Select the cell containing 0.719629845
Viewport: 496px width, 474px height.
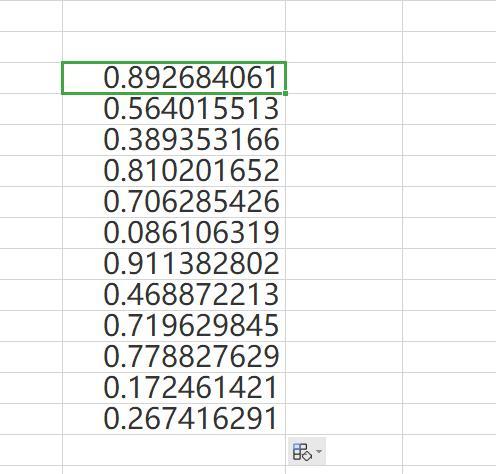point(174,326)
